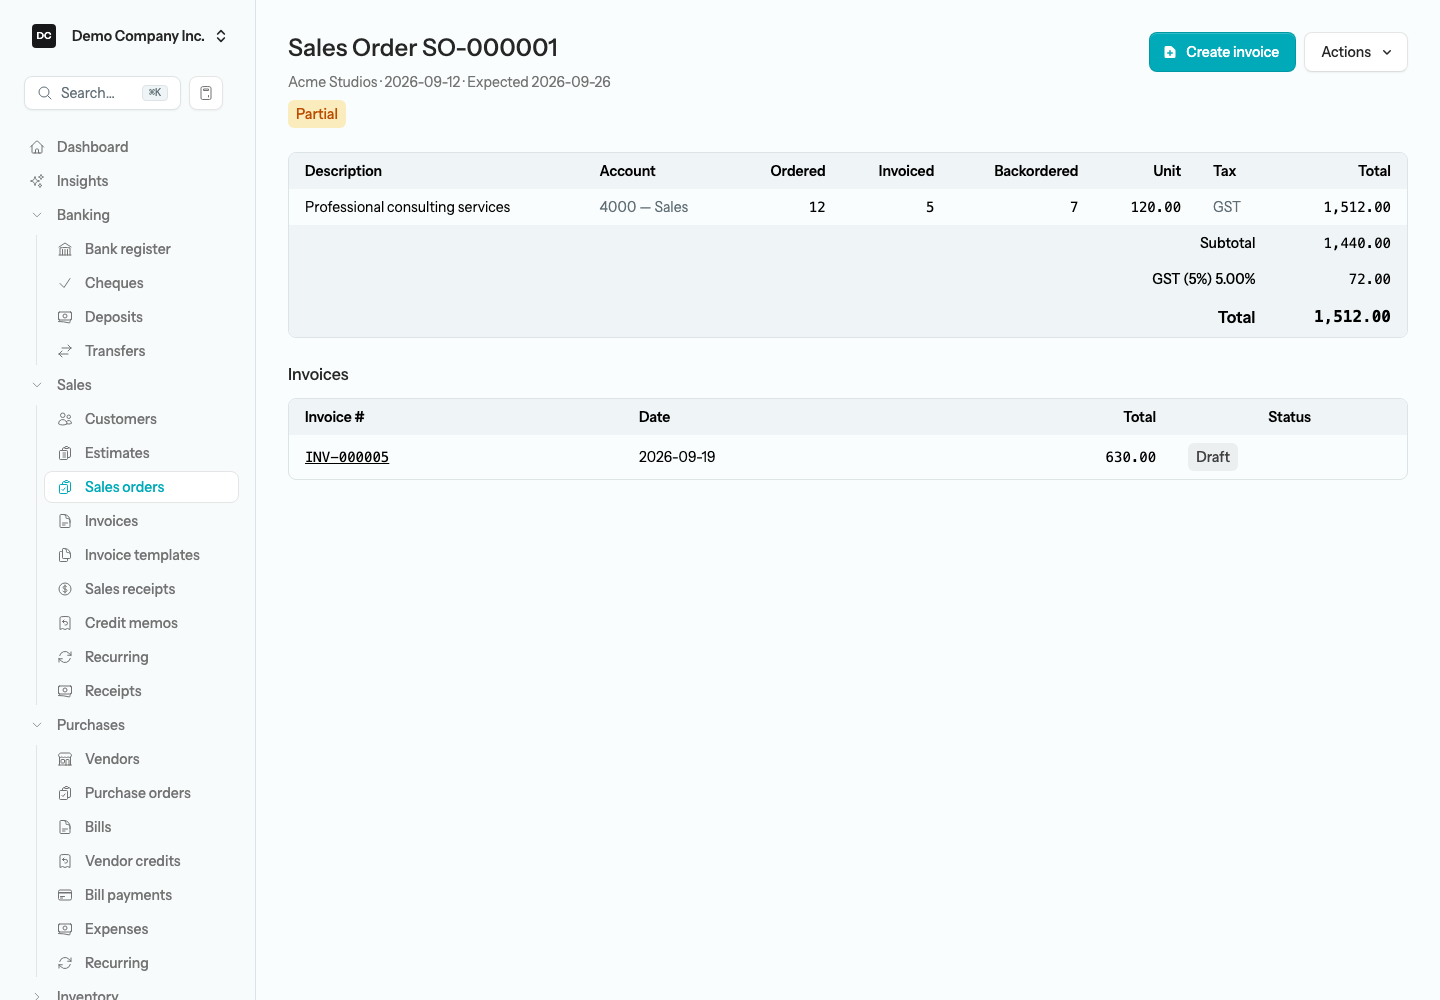Click the Purchase orders icon
The image size is (1440, 1000).
65,793
